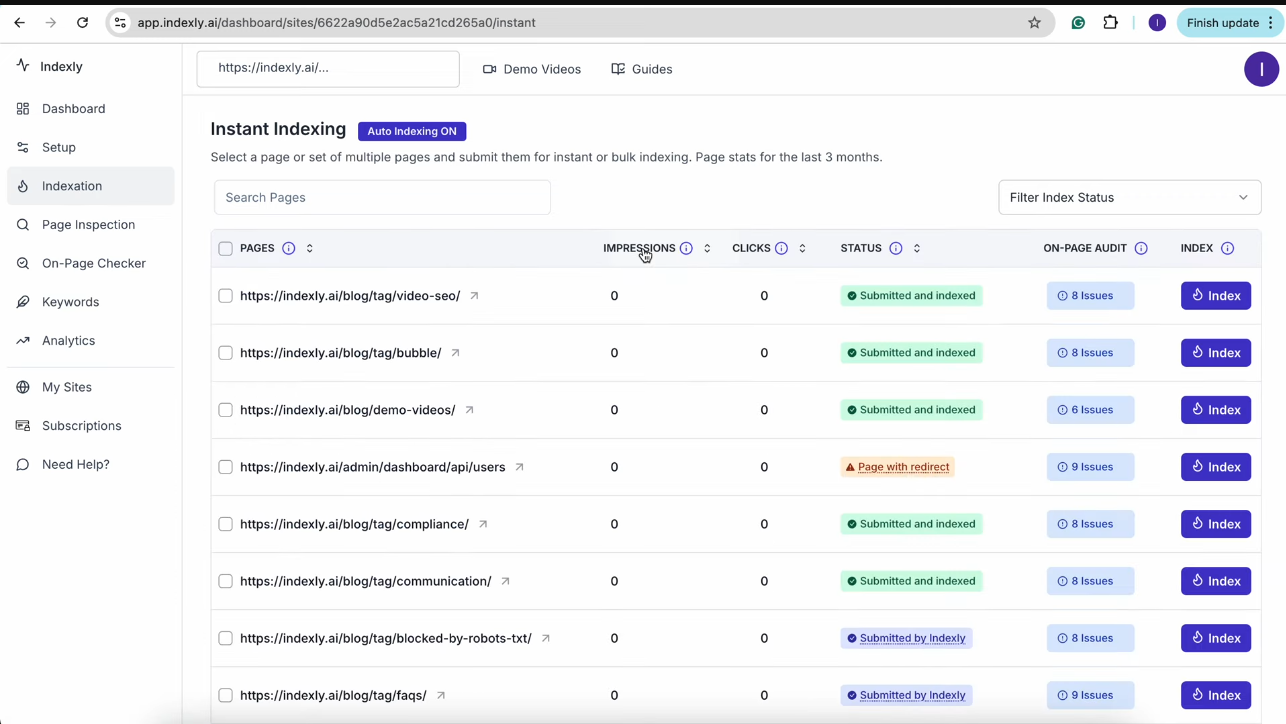Open the video-seo page via its external-link arrow
This screenshot has width=1286, height=724.
473,295
